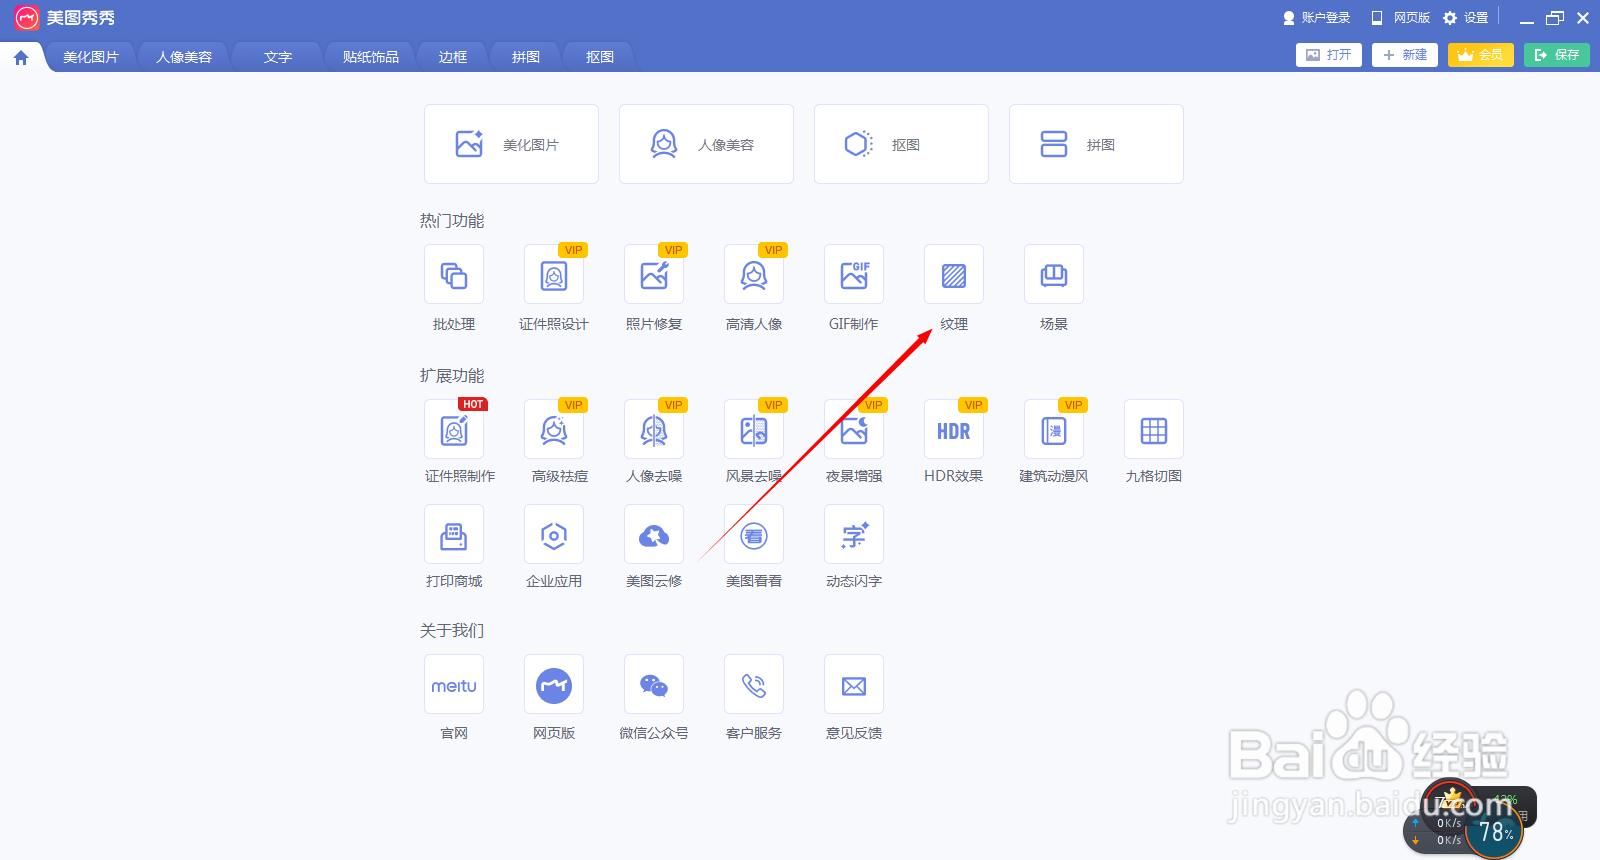Open the large 抠图 card
The image size is (1600, 860).
[x=901, y=144]
